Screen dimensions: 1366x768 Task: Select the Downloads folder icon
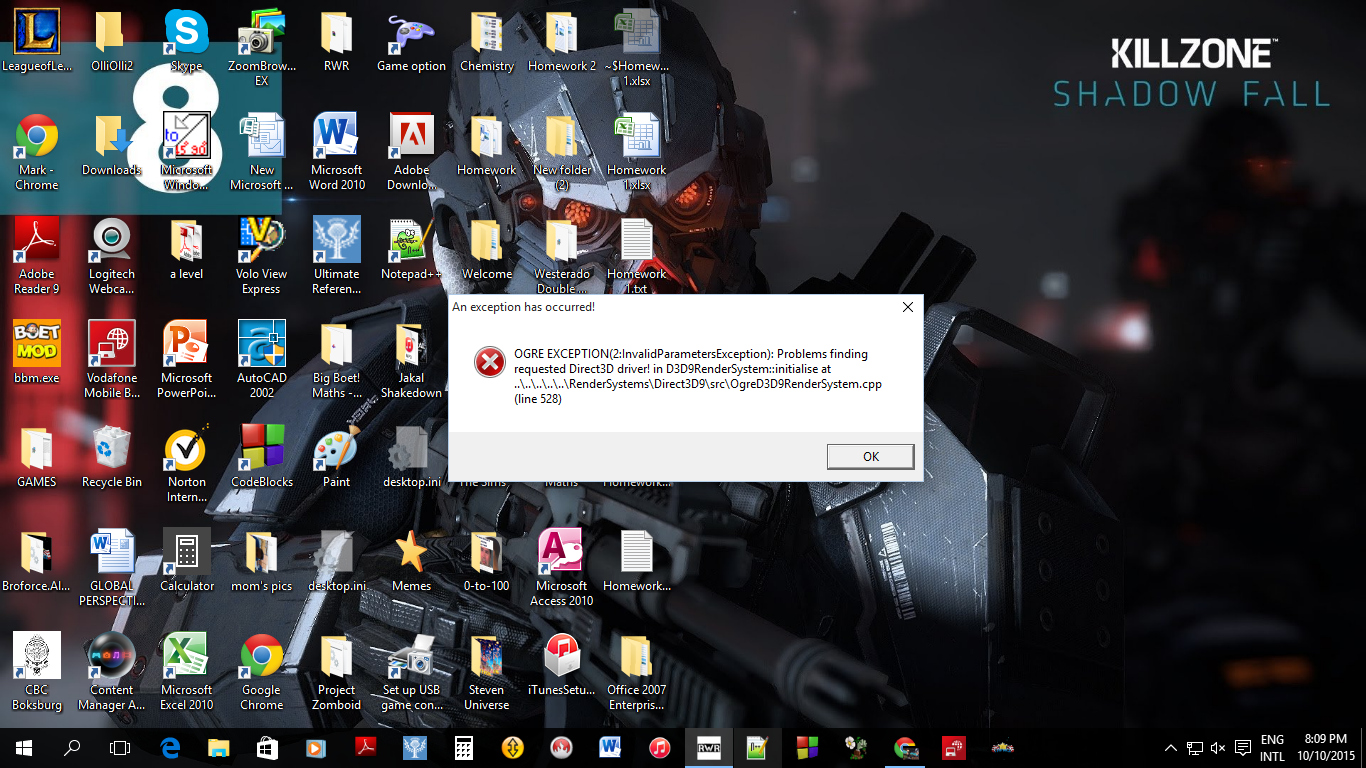112,146
